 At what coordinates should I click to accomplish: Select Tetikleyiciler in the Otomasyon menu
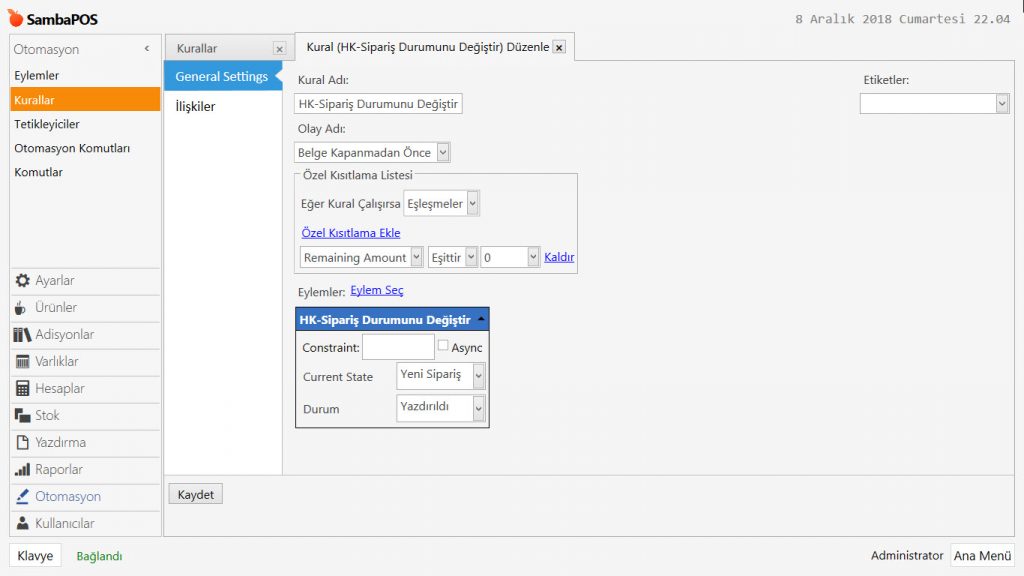point(47,124)
